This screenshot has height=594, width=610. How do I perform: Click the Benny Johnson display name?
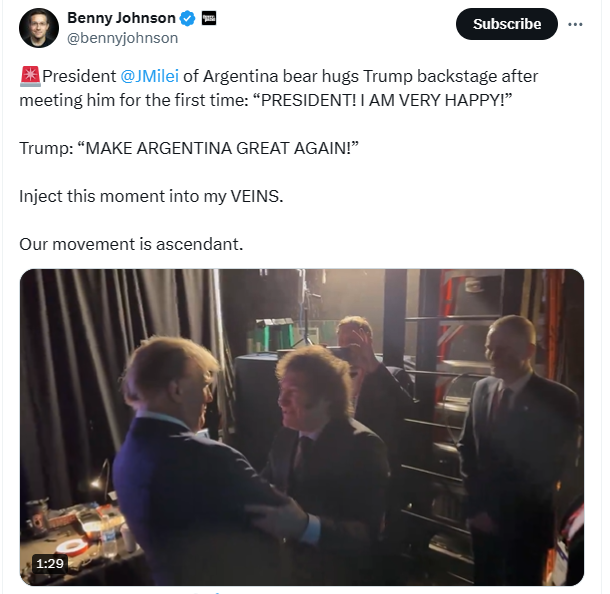click(x=121, y=18)
